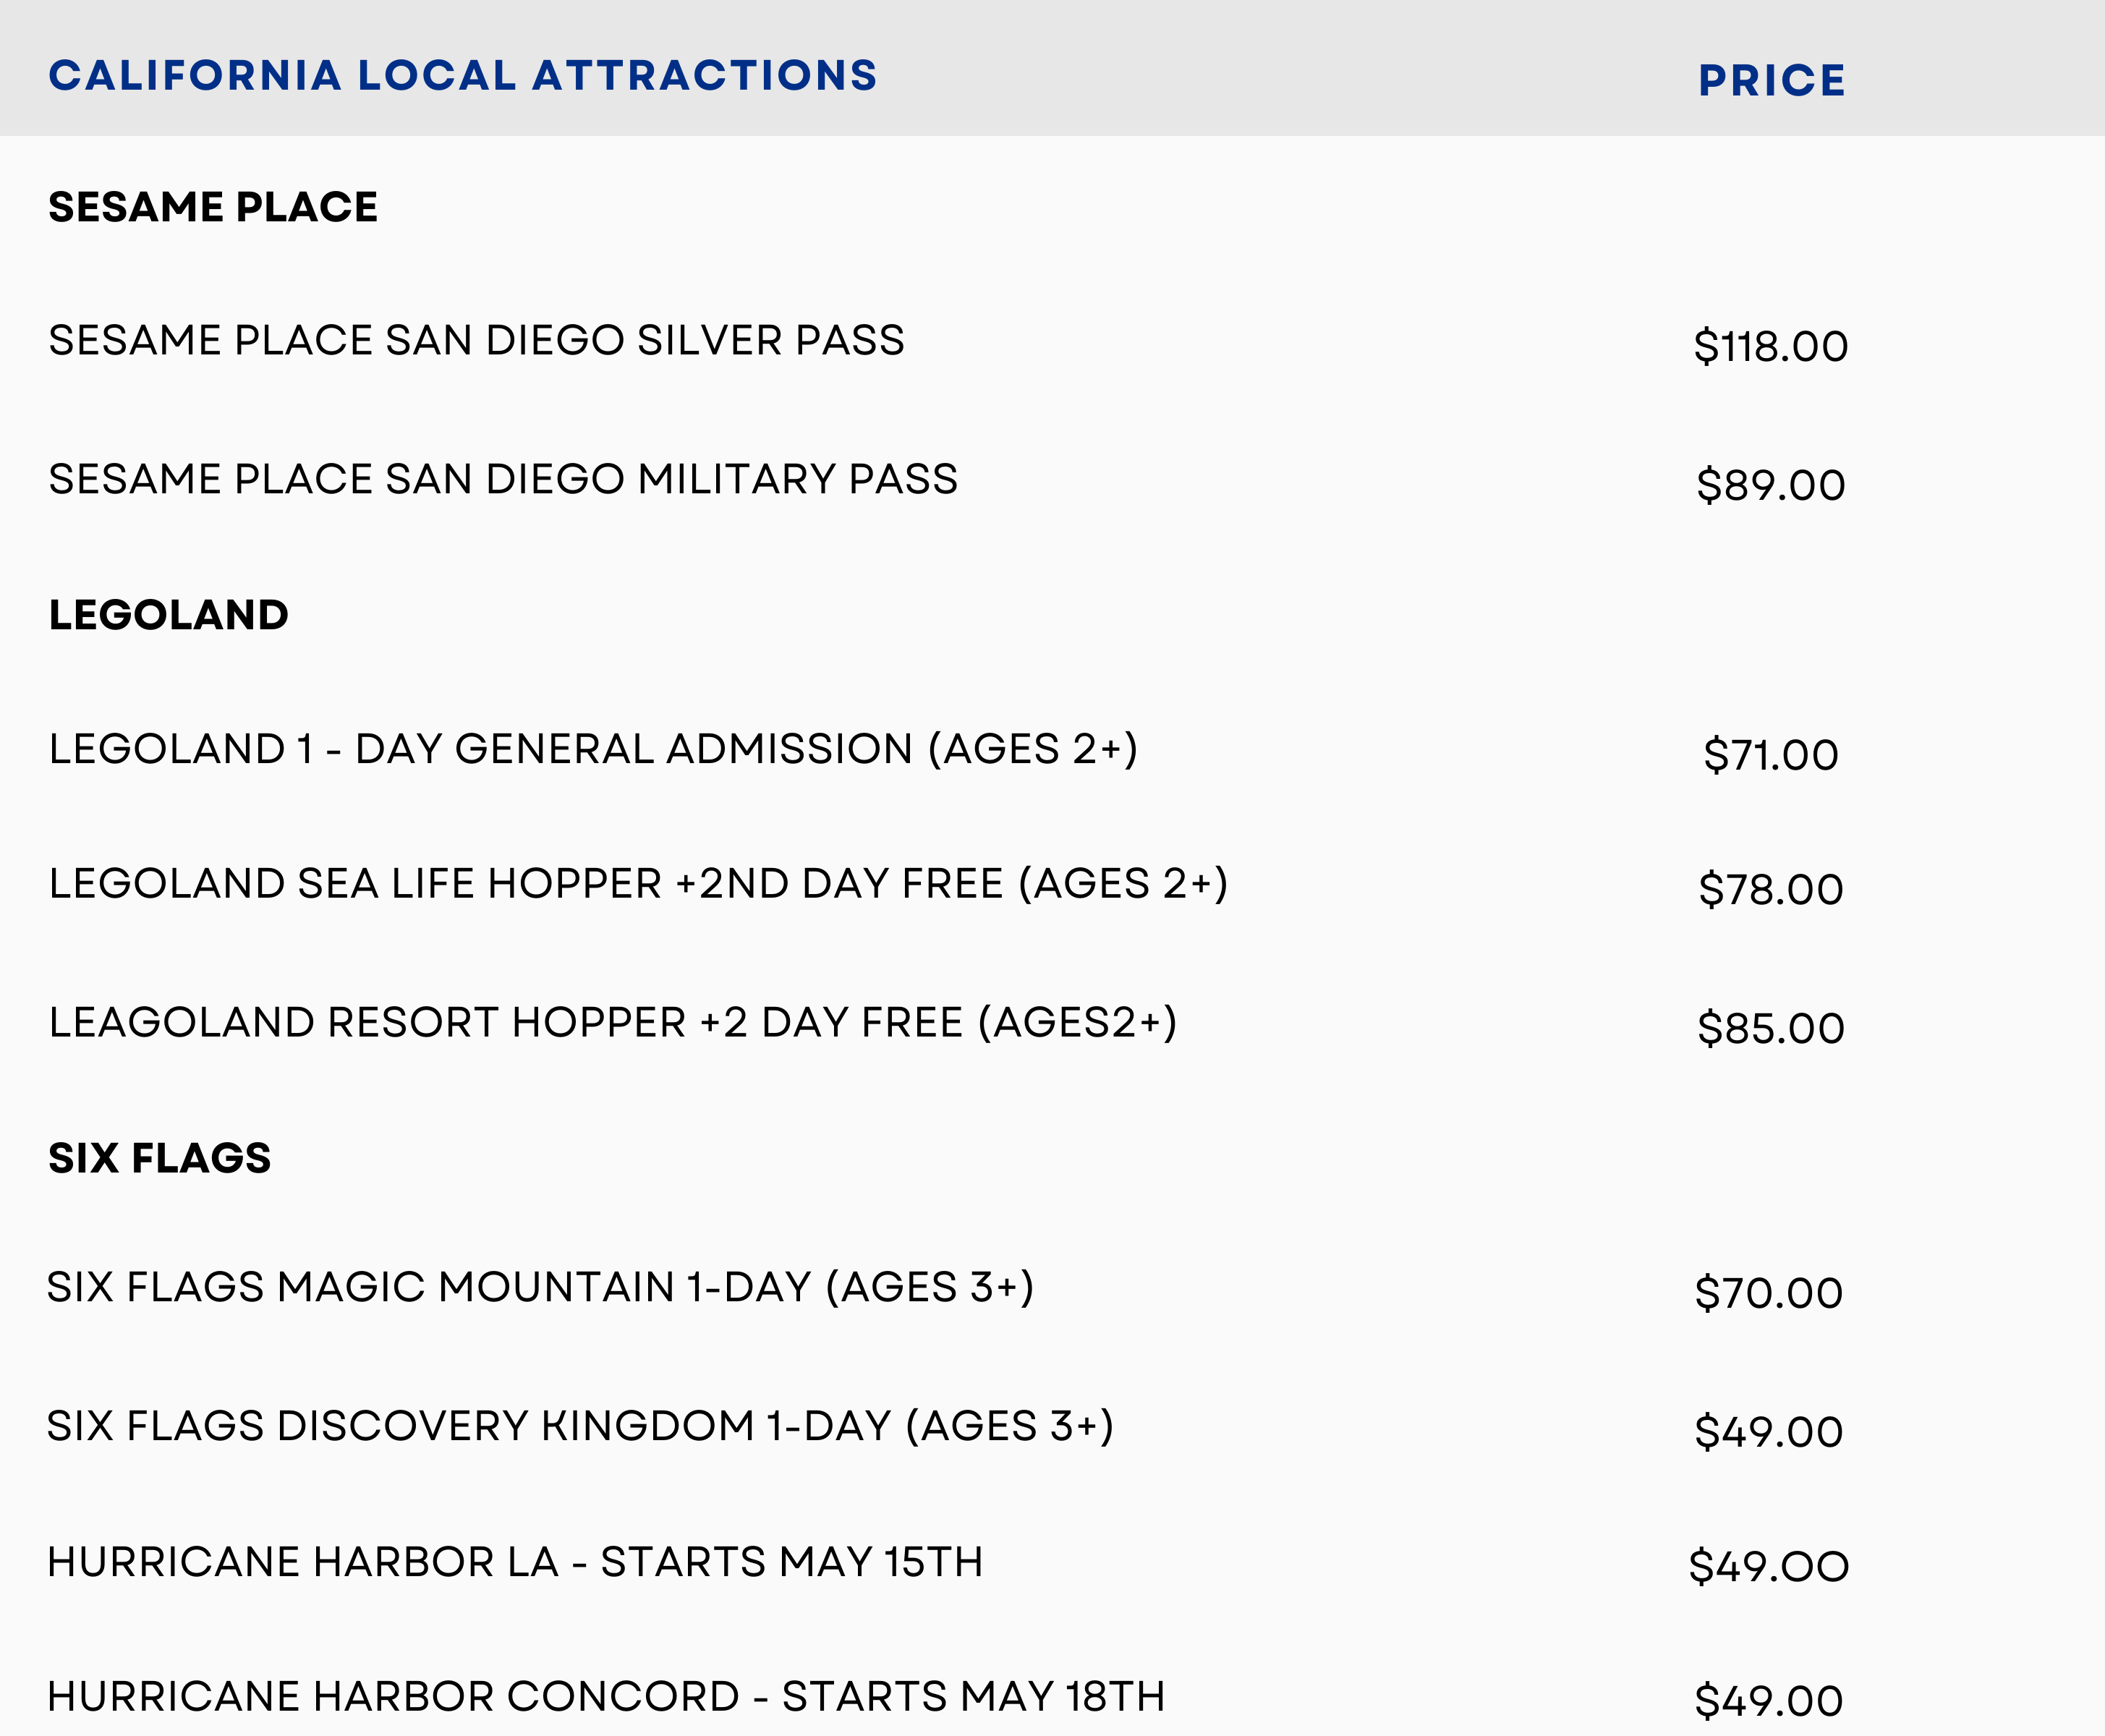Screen dimensions: 2105x1736
Task: Select Hurricane Harbor LA listing
Action: tap(515, 1562)
